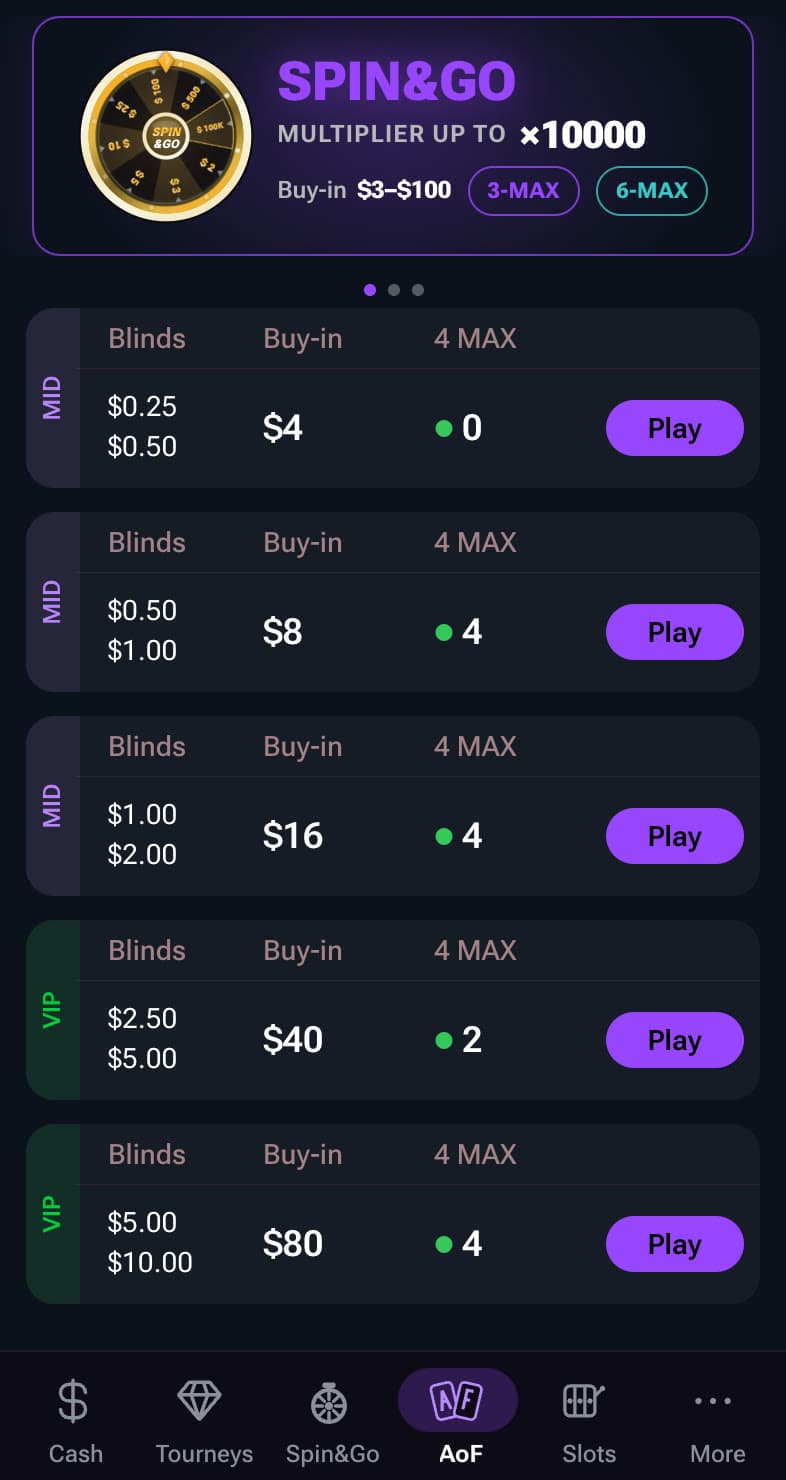
Task: Switch to third banner page dot
Action: [418, 290]
